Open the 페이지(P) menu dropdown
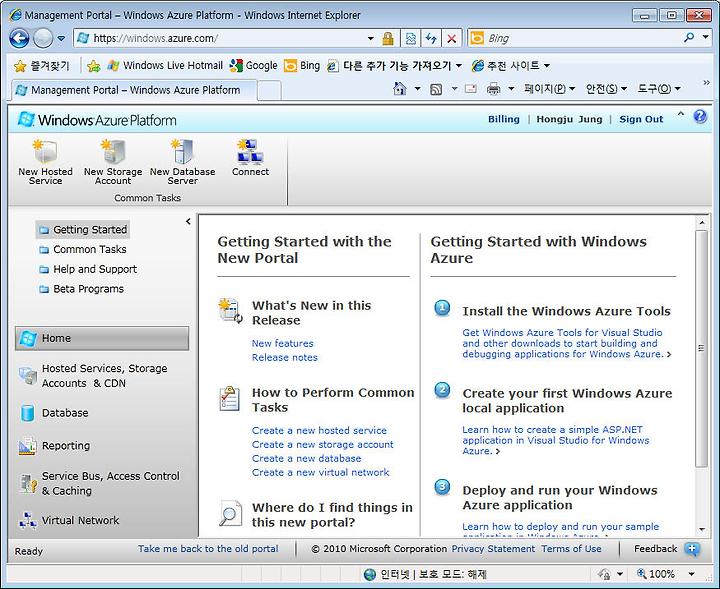The width and height of the screenshot is (720, 589). click(550, 89)
